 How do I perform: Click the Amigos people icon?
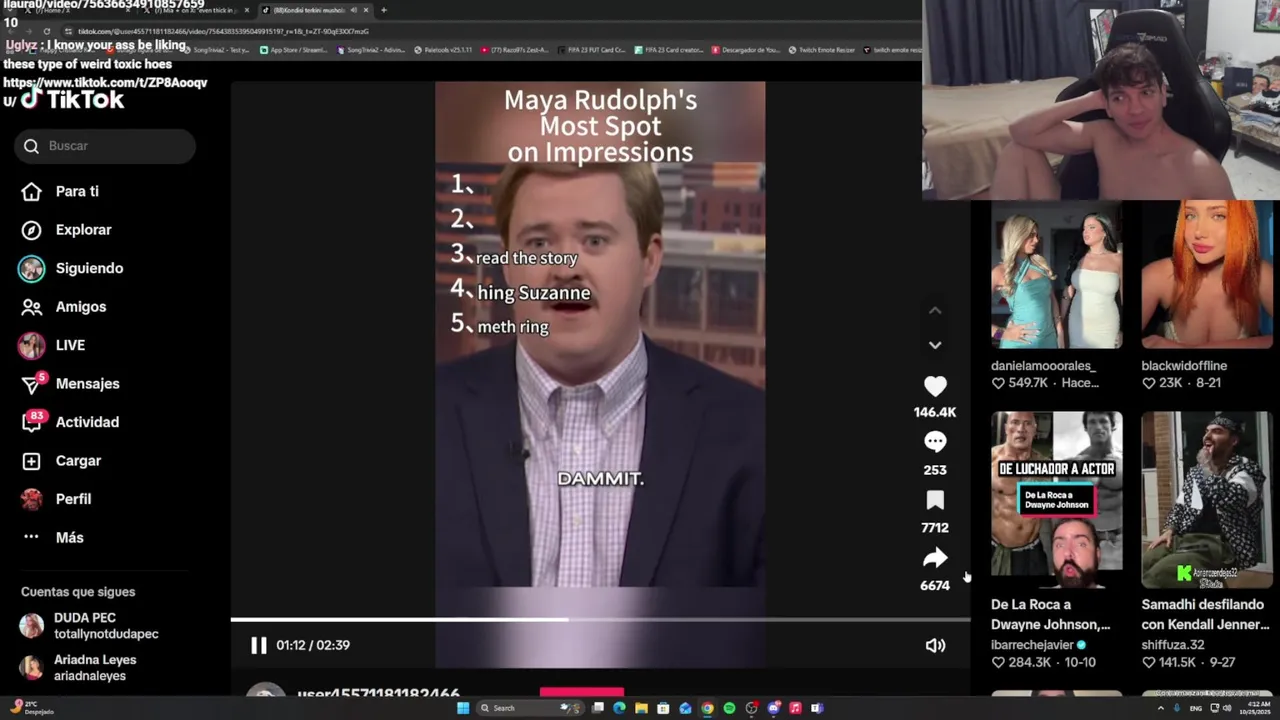[x=31, y=307]
